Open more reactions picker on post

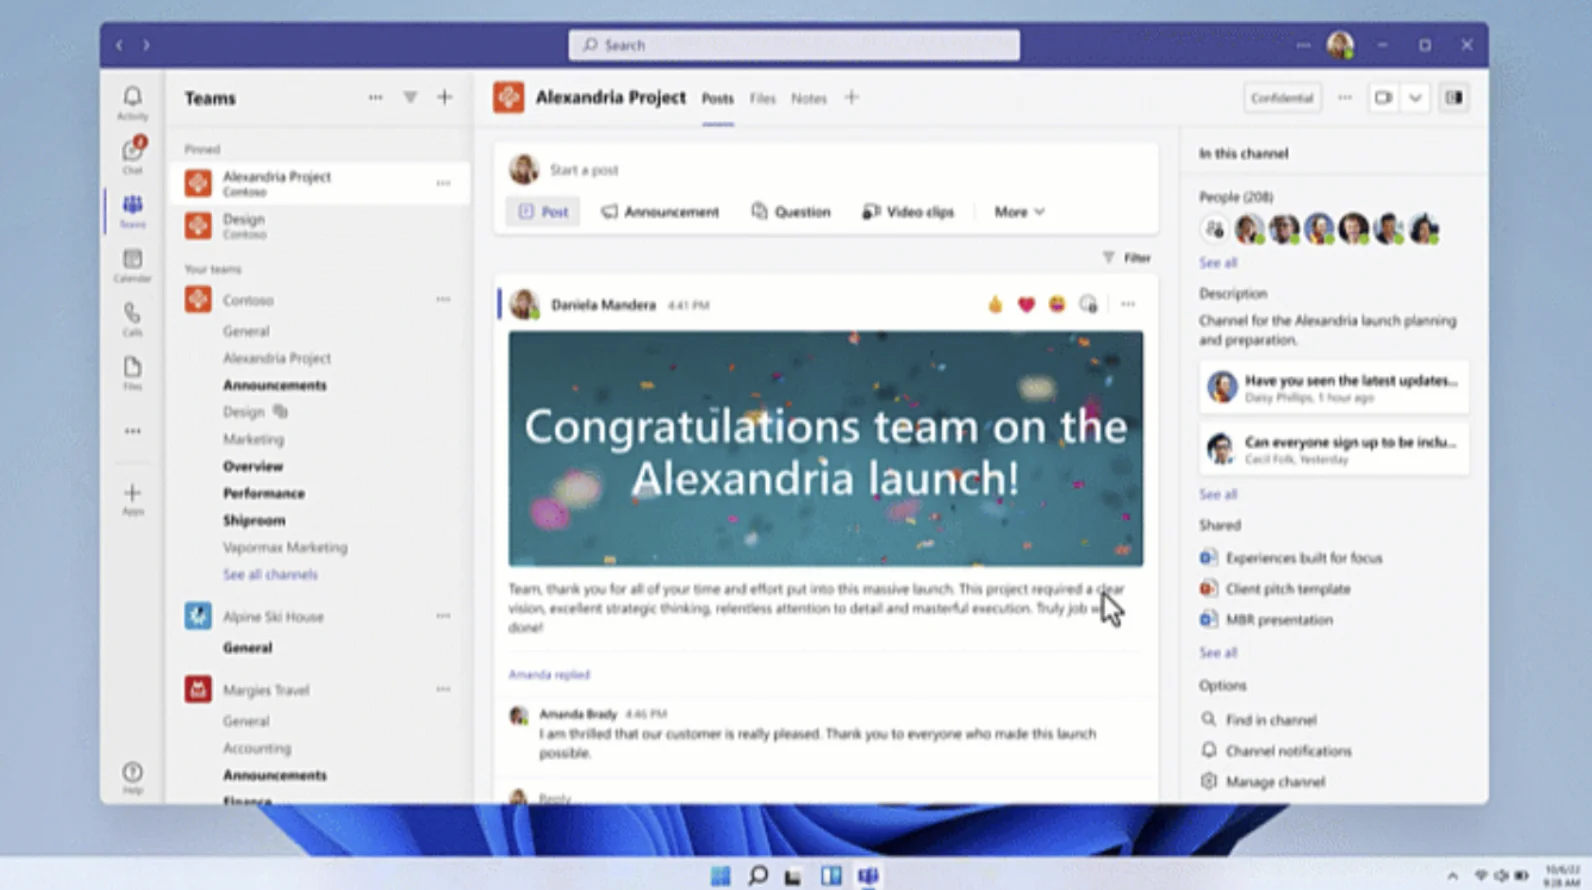[1089, 304]
